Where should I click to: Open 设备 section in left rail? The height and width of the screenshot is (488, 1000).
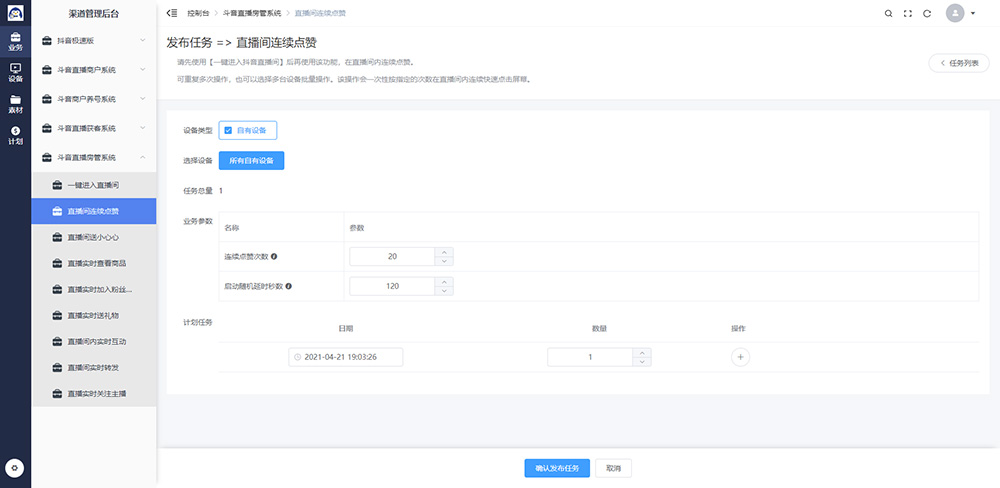pos(15,72)
